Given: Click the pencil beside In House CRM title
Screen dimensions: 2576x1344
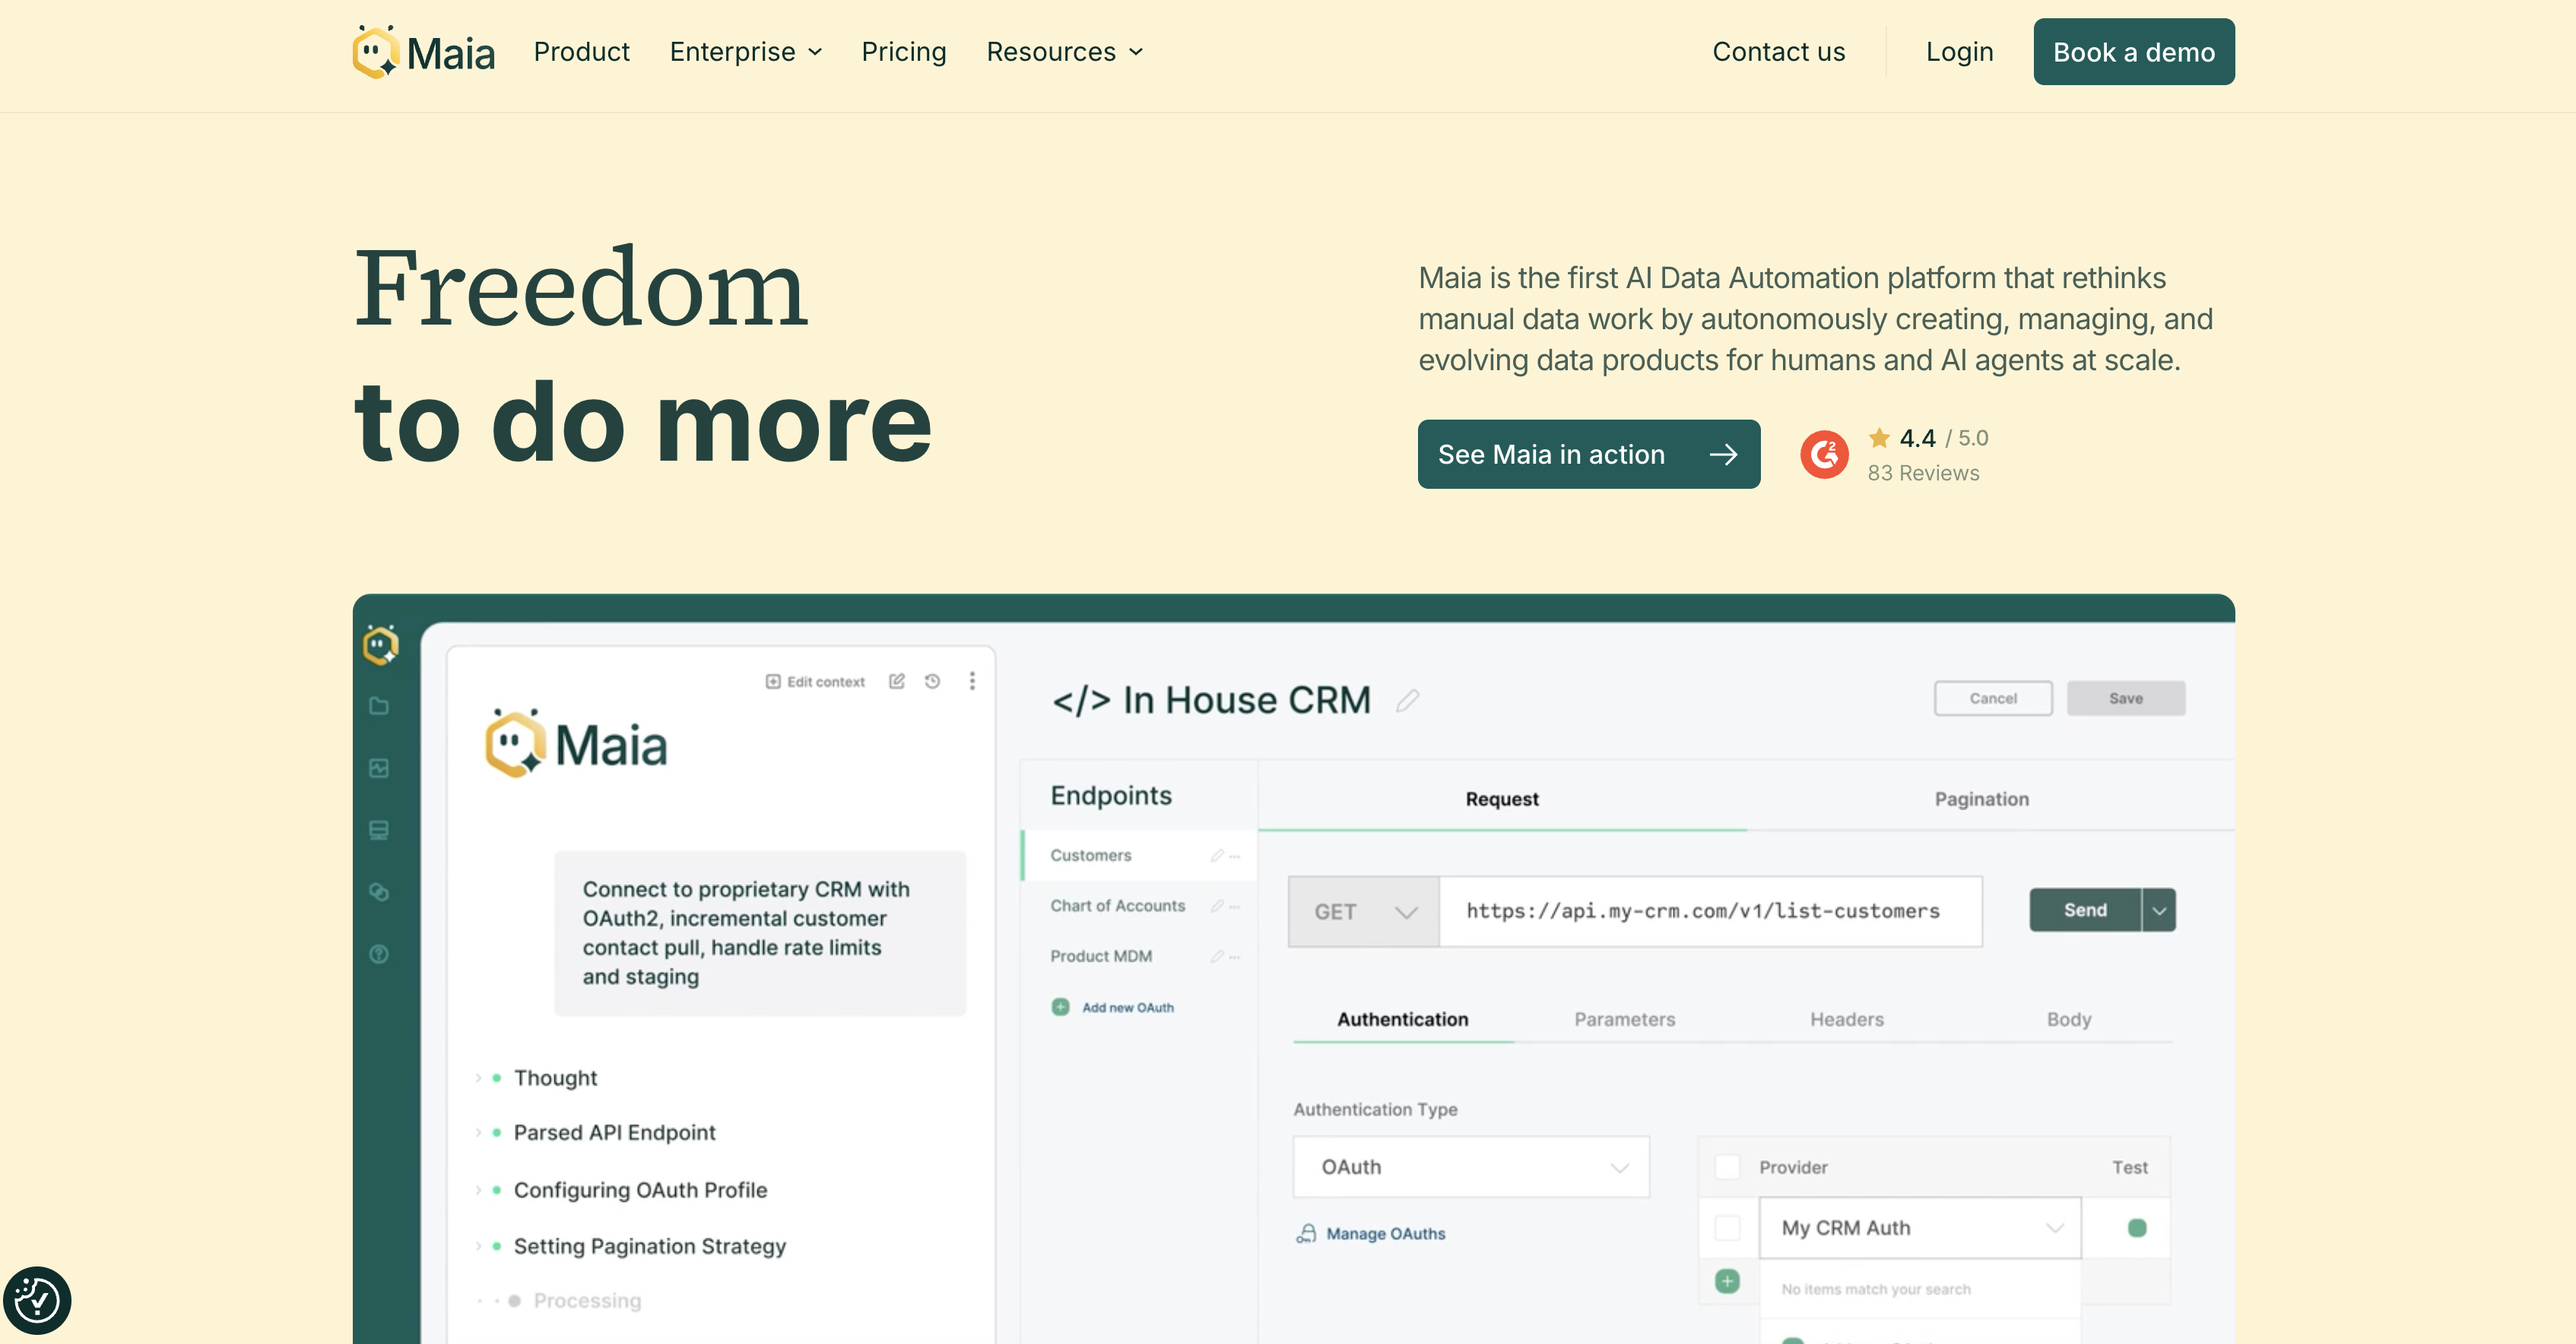Looking at the screenshot, I should (1408, 700).
